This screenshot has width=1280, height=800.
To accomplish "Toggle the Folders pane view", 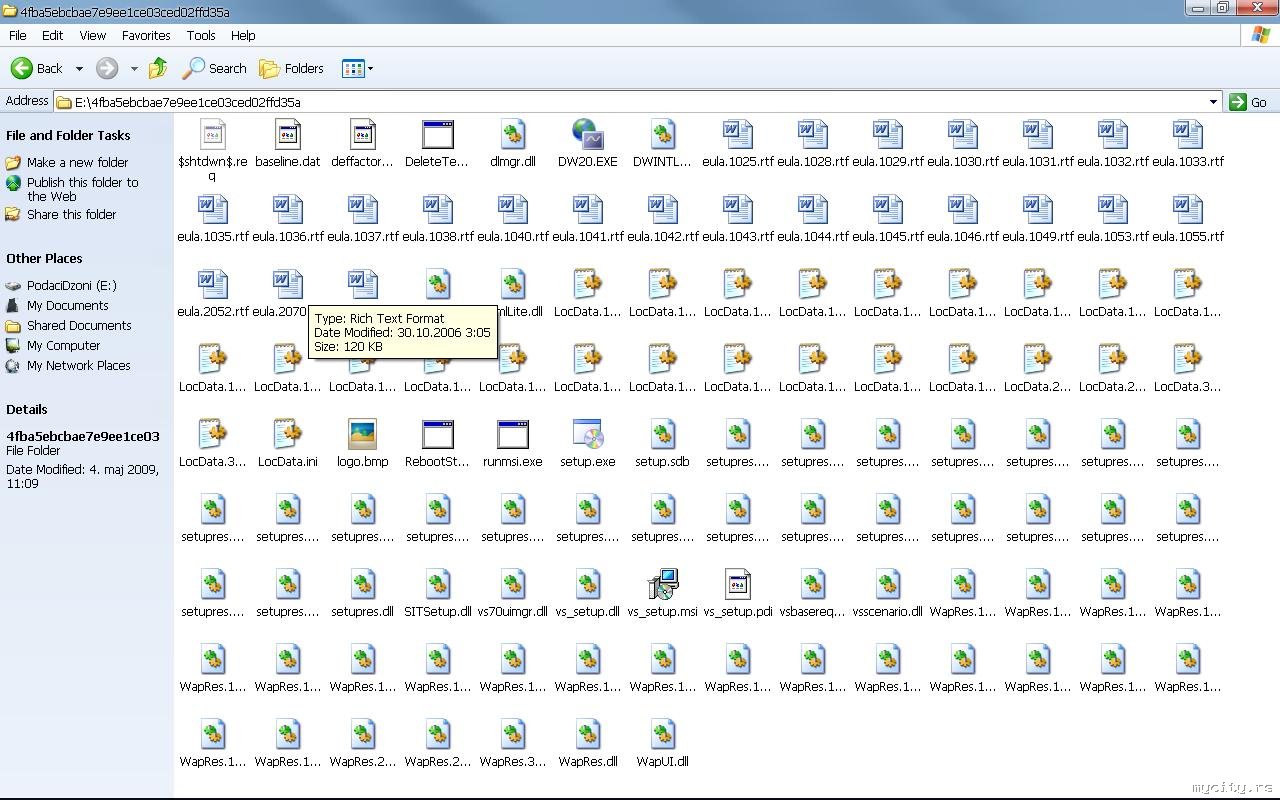I will tap(291, 69).
